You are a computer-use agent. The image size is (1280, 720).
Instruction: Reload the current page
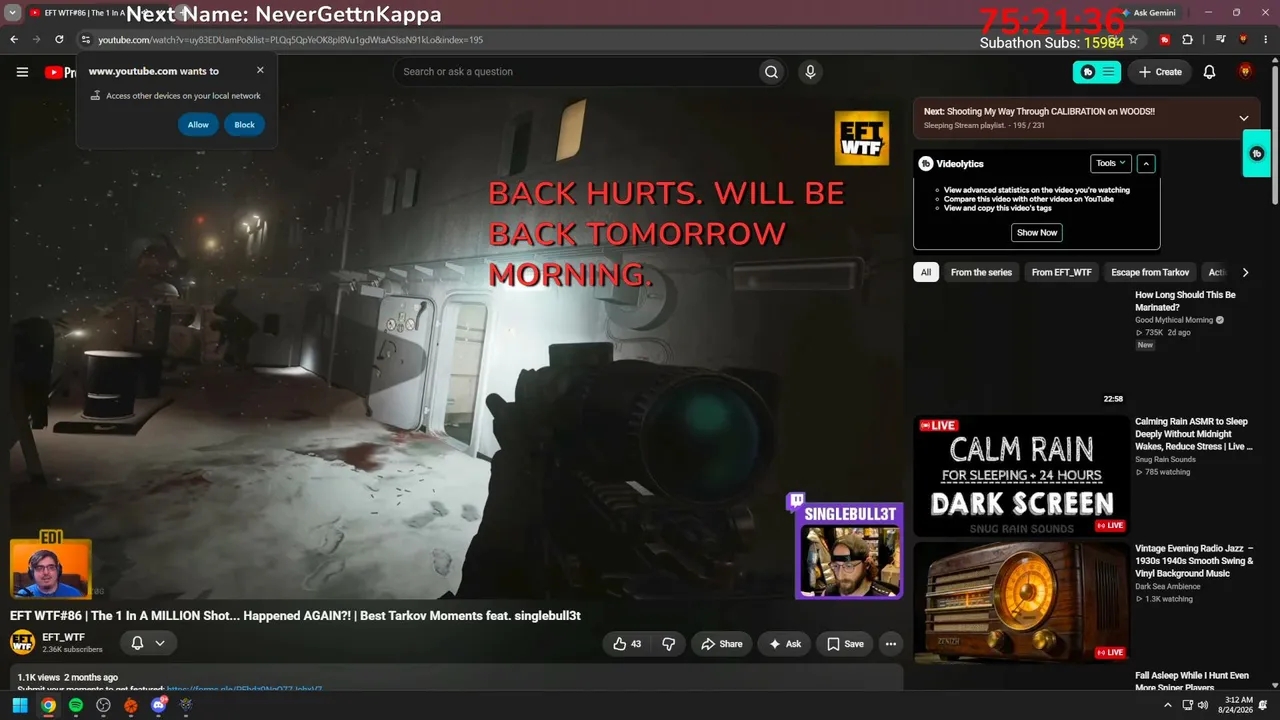[59, 40]
